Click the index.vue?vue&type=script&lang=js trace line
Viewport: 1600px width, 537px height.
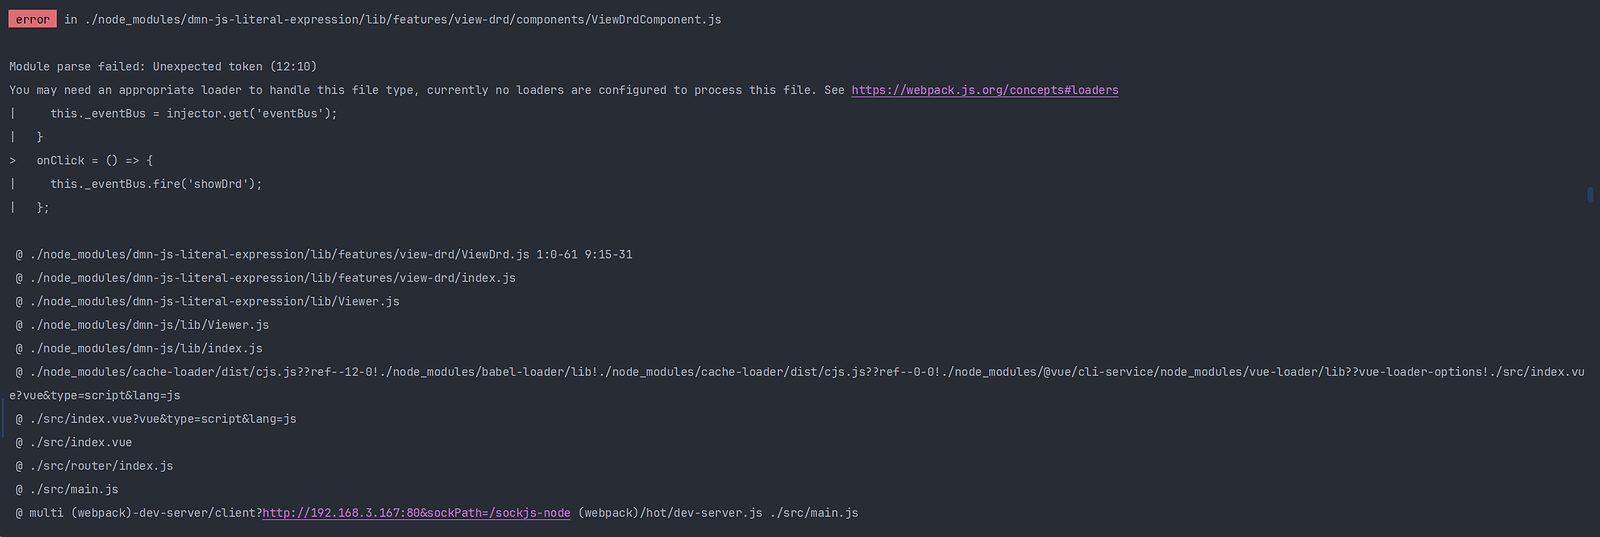[162, 419]
